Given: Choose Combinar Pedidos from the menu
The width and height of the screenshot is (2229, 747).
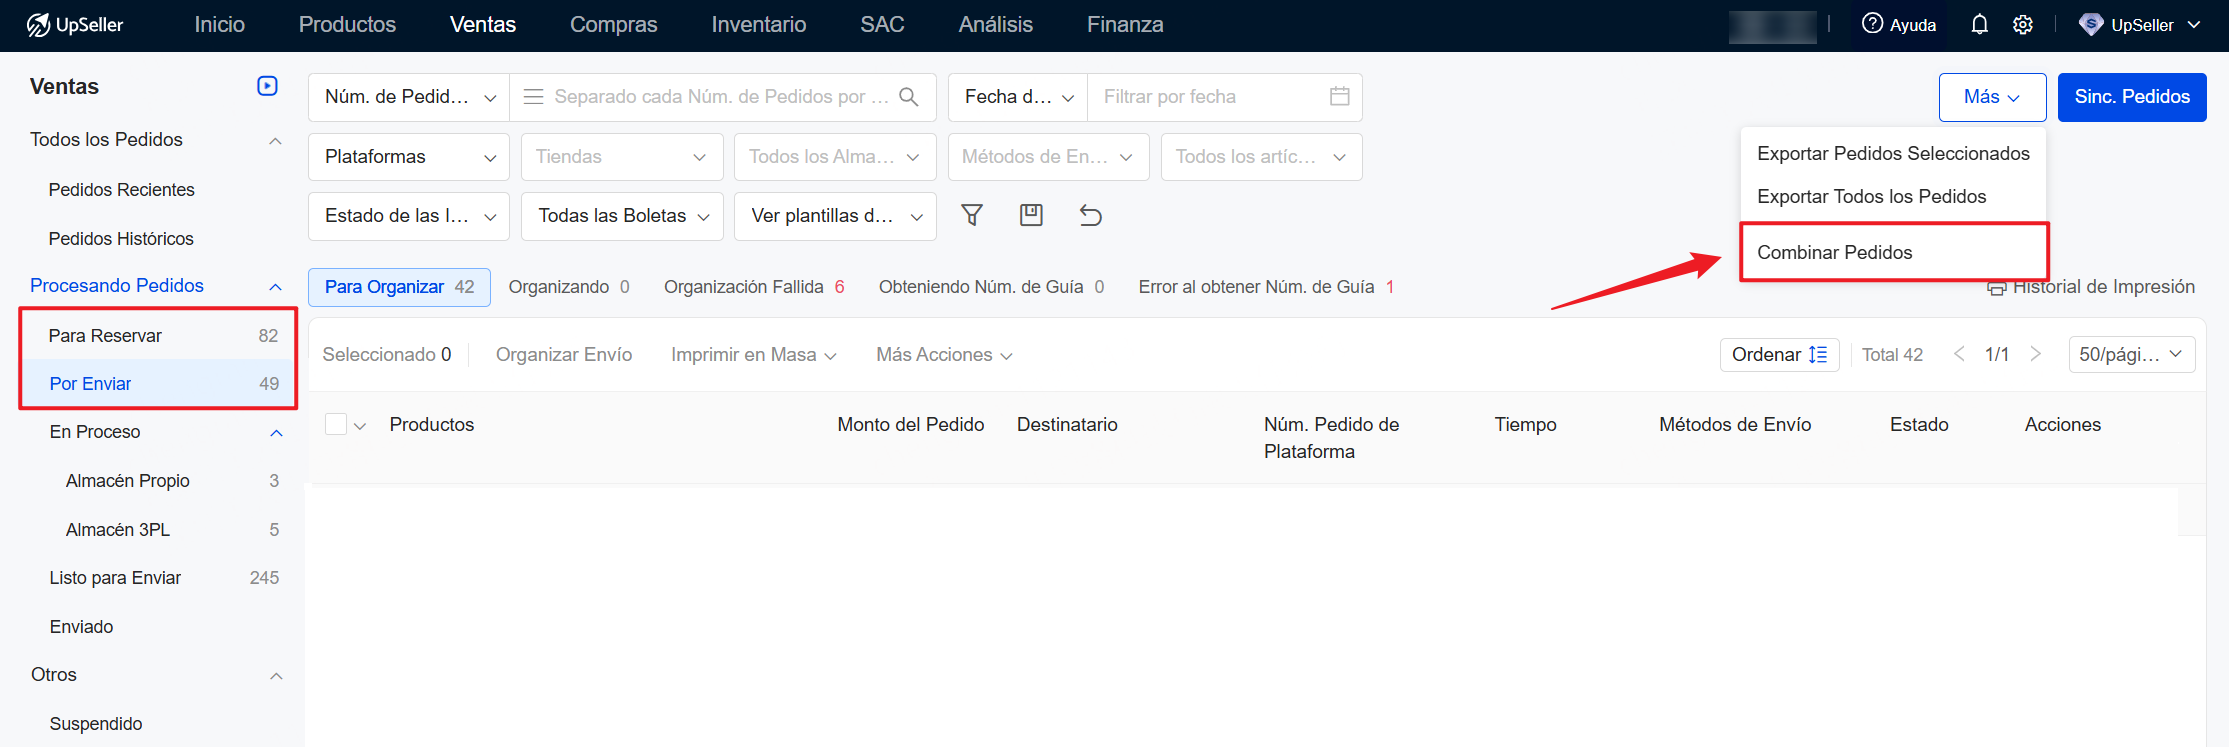Looking at the screenshot, I should (x=1893, y=252).
